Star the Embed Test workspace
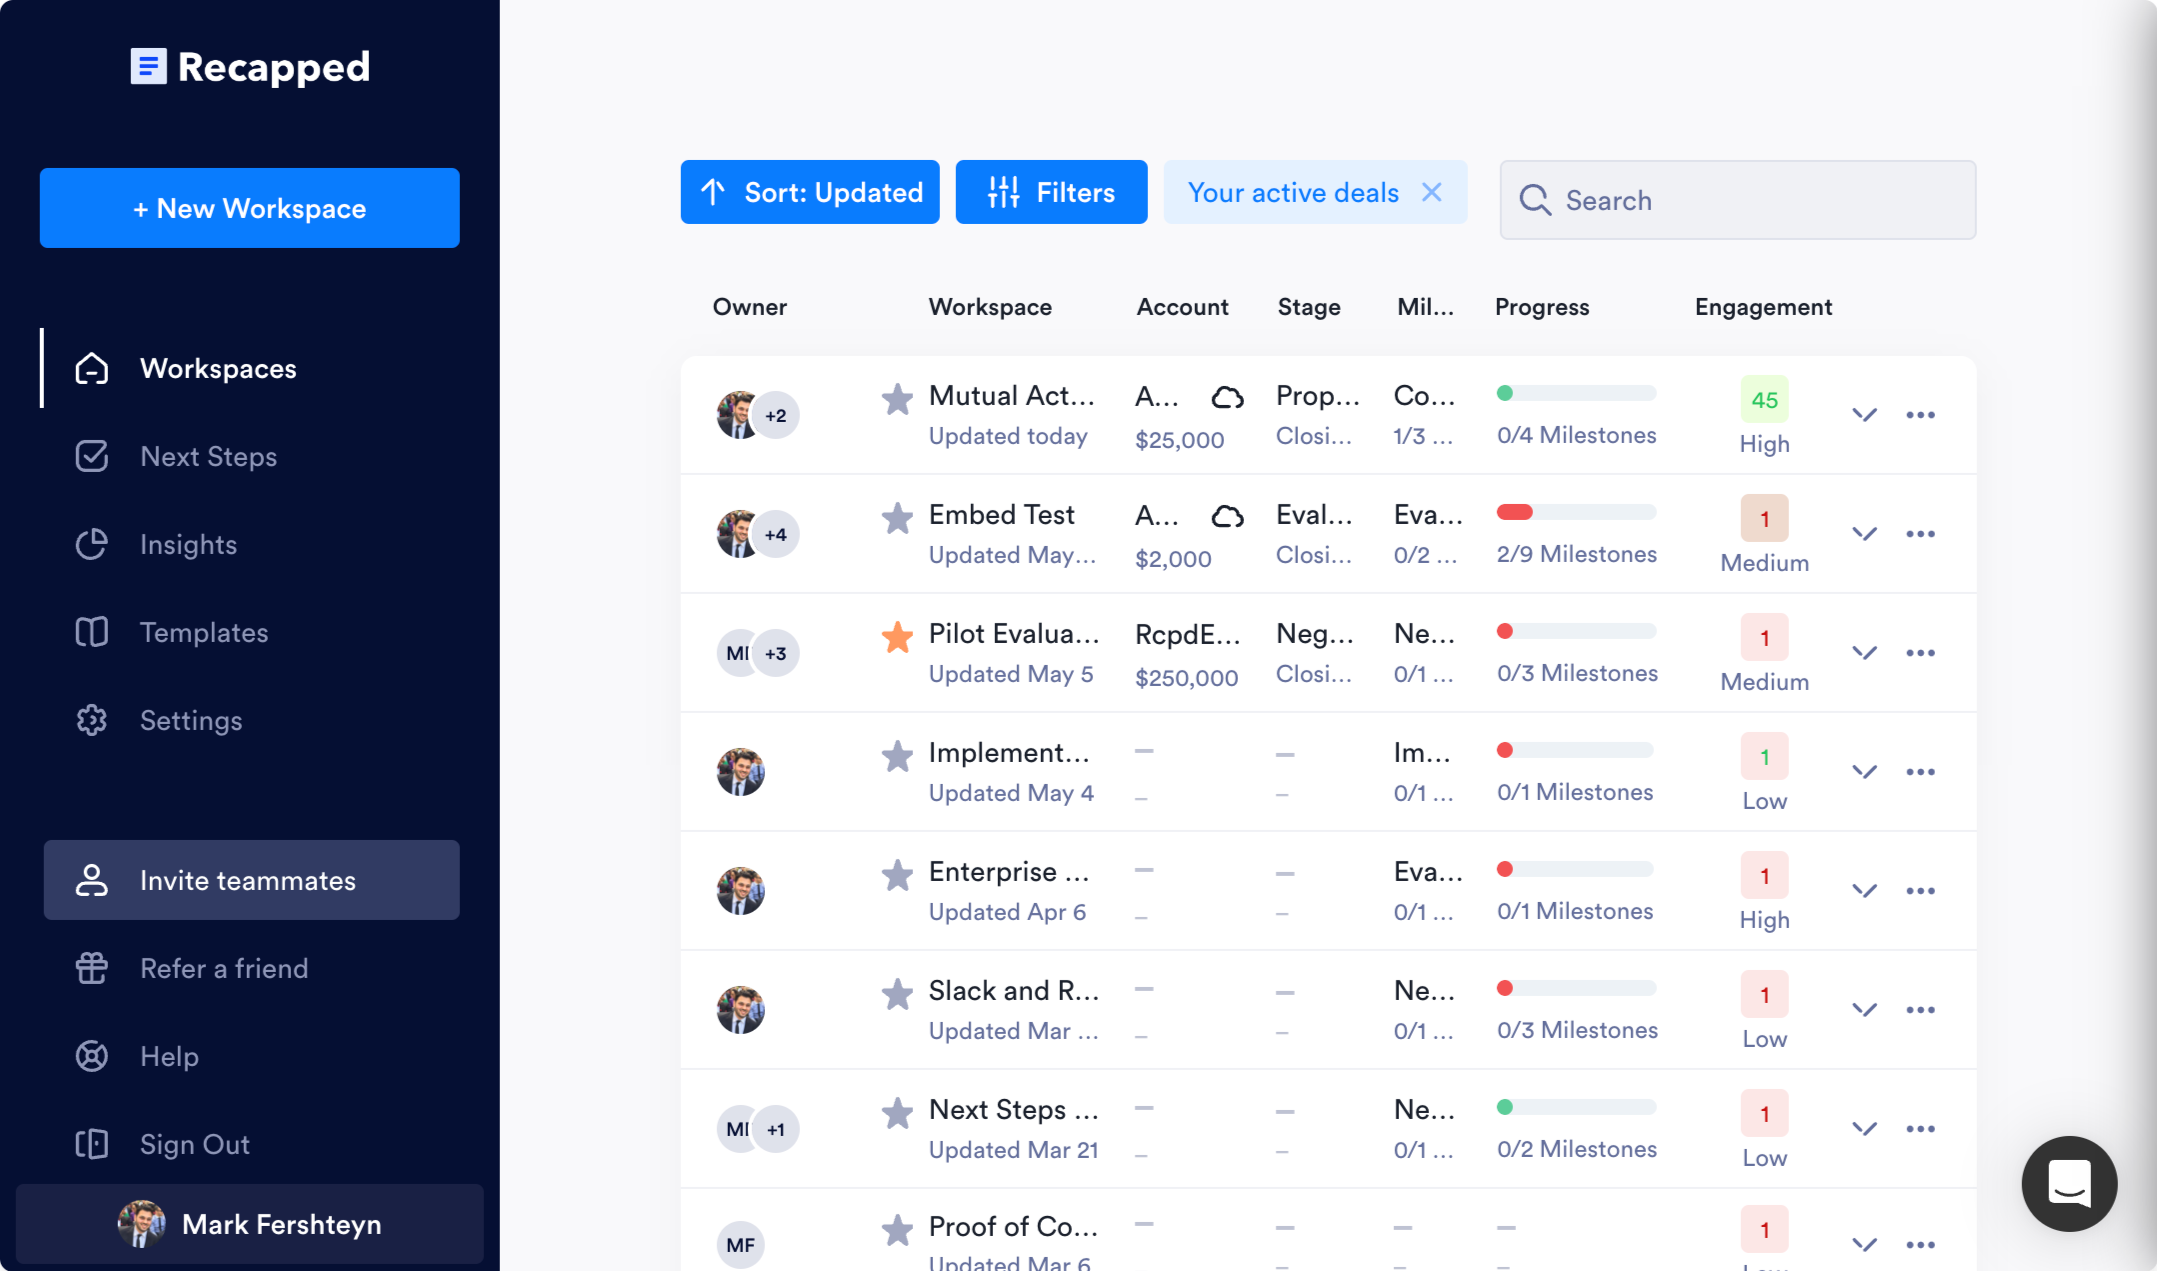This screenshot has width=2157, height=1271. coord(896,516)
